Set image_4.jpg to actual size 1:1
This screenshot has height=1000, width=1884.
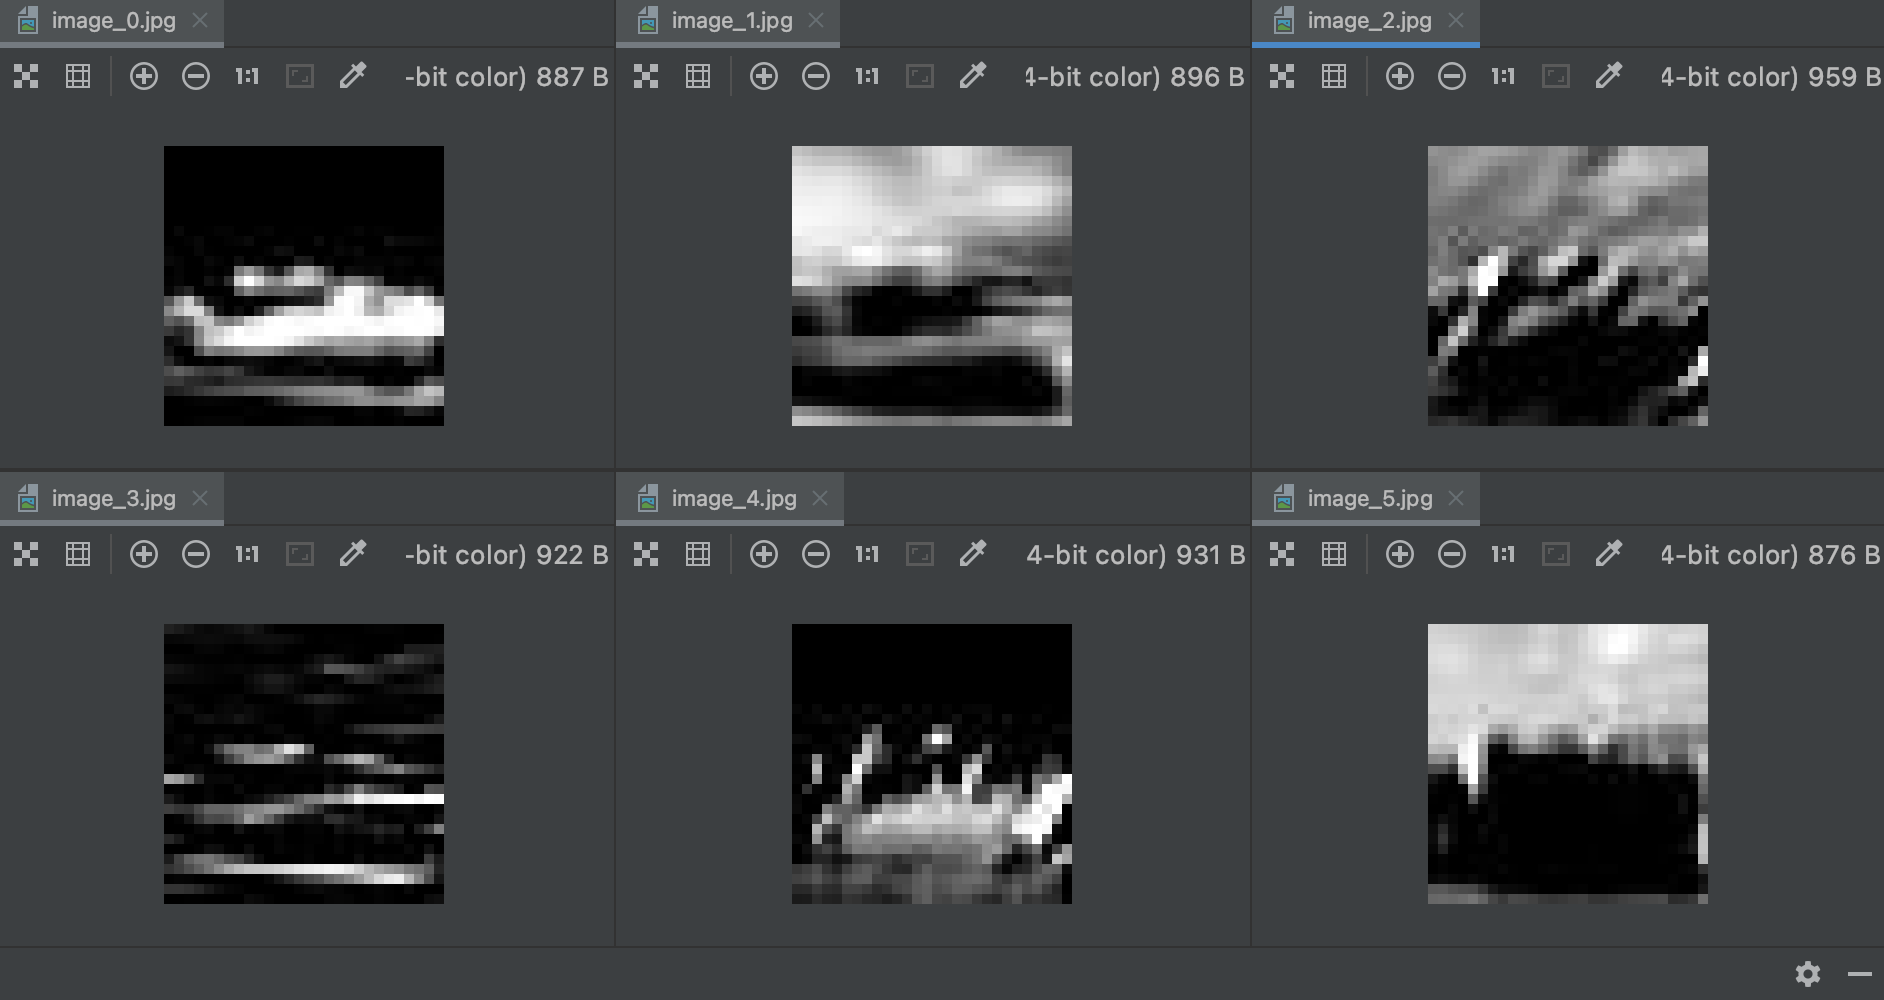click(867, 554)
